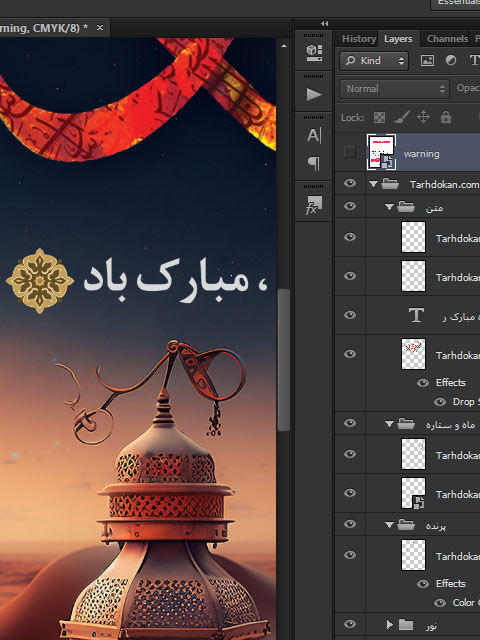Open the Actions play panel icon
This screenshot has height=640, width=480.
point(314,94)
